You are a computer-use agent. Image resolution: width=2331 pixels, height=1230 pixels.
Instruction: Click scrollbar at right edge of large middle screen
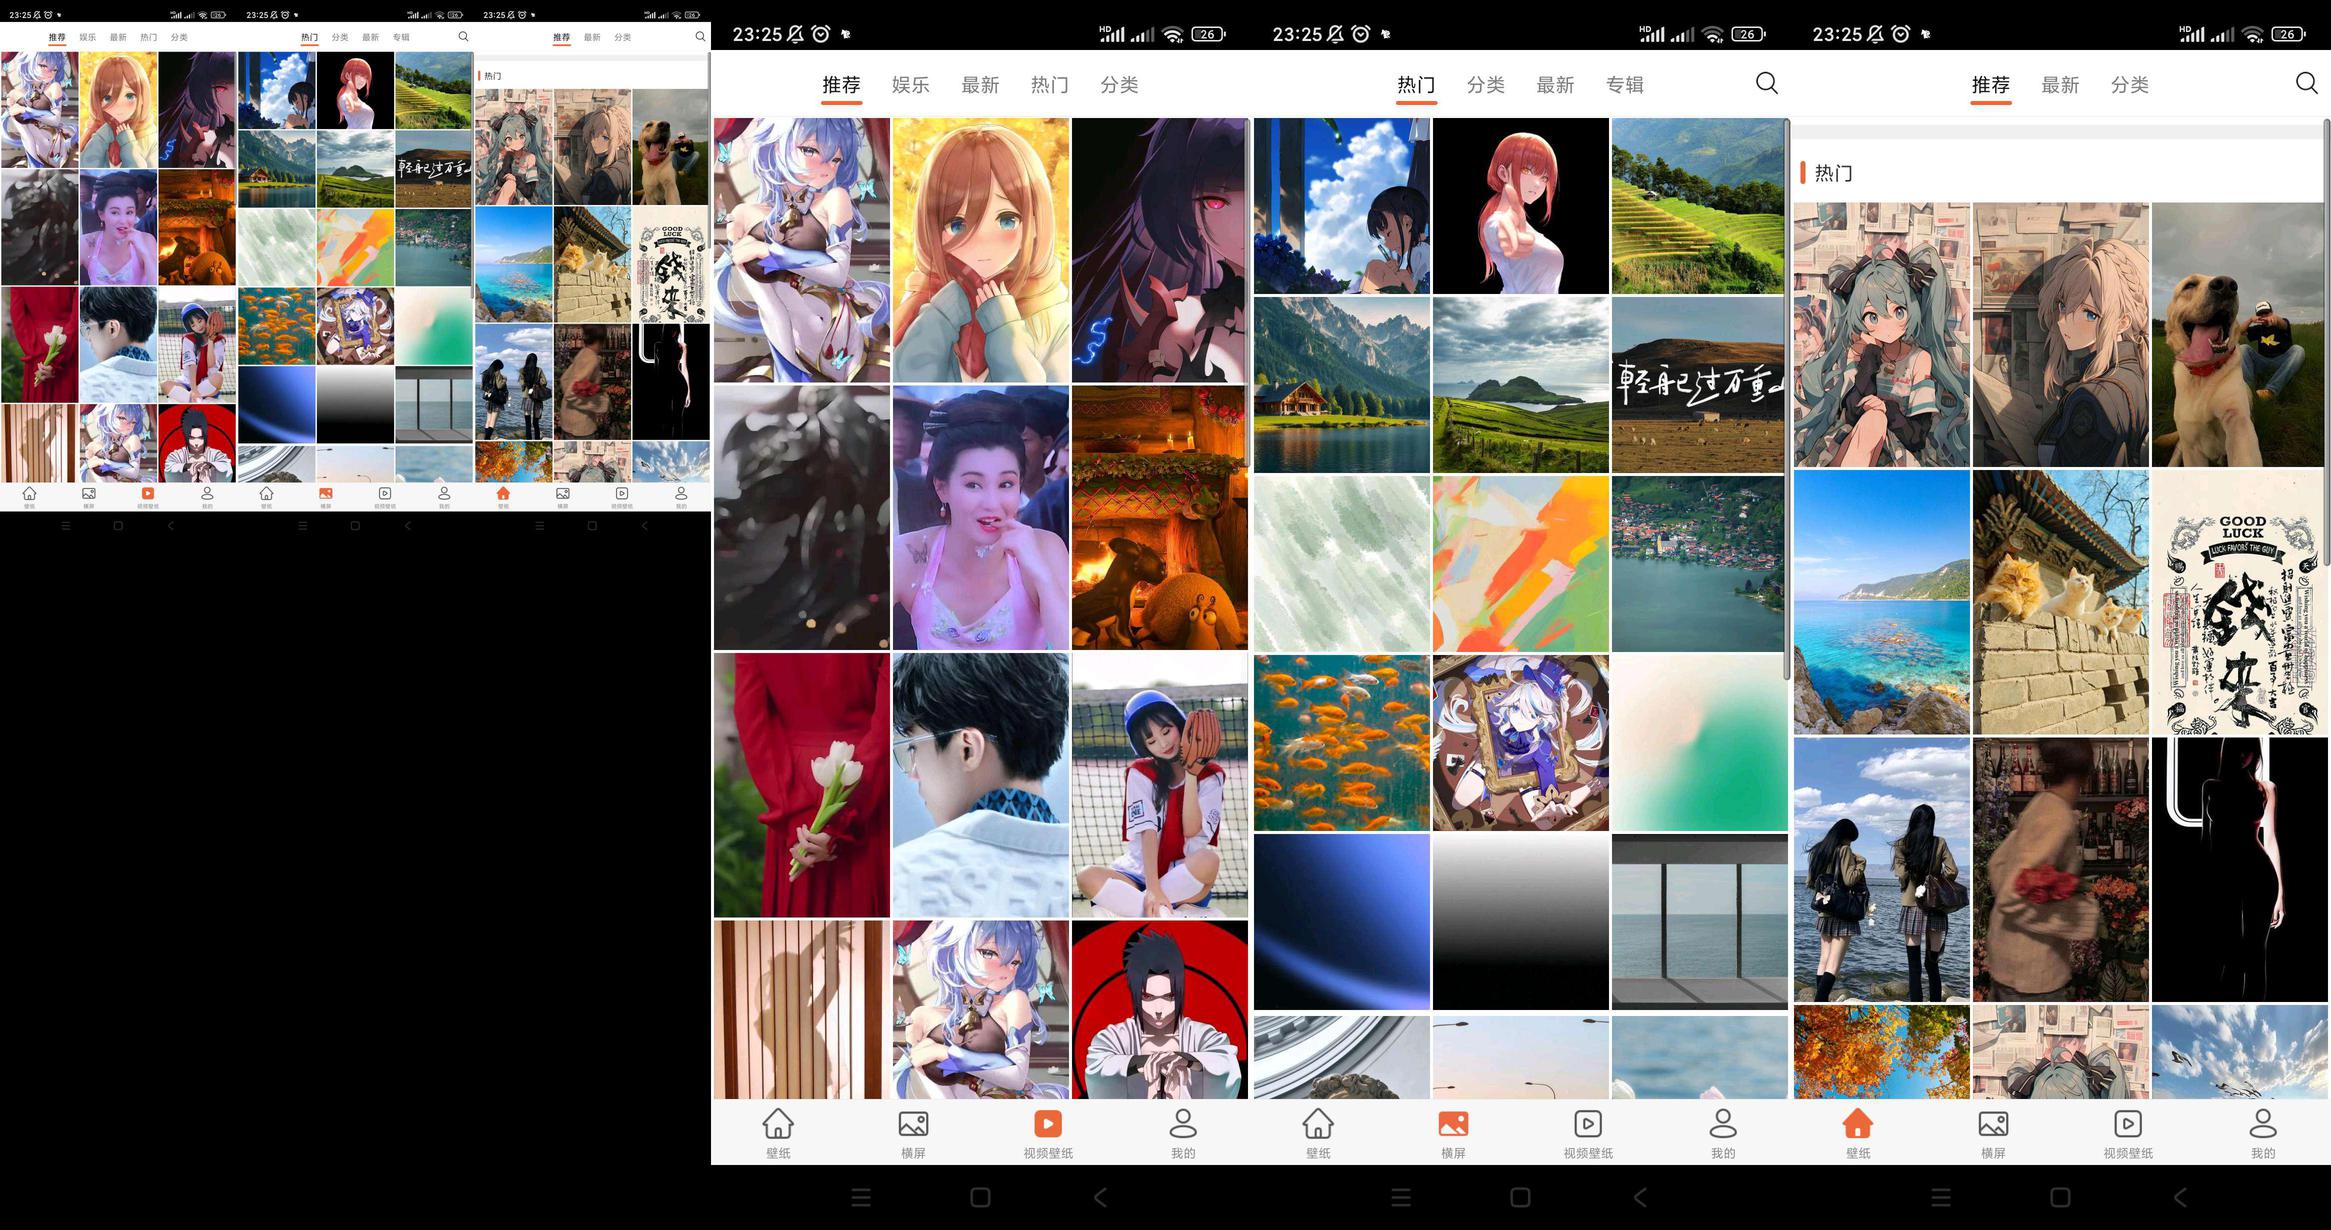point(1787,400)
